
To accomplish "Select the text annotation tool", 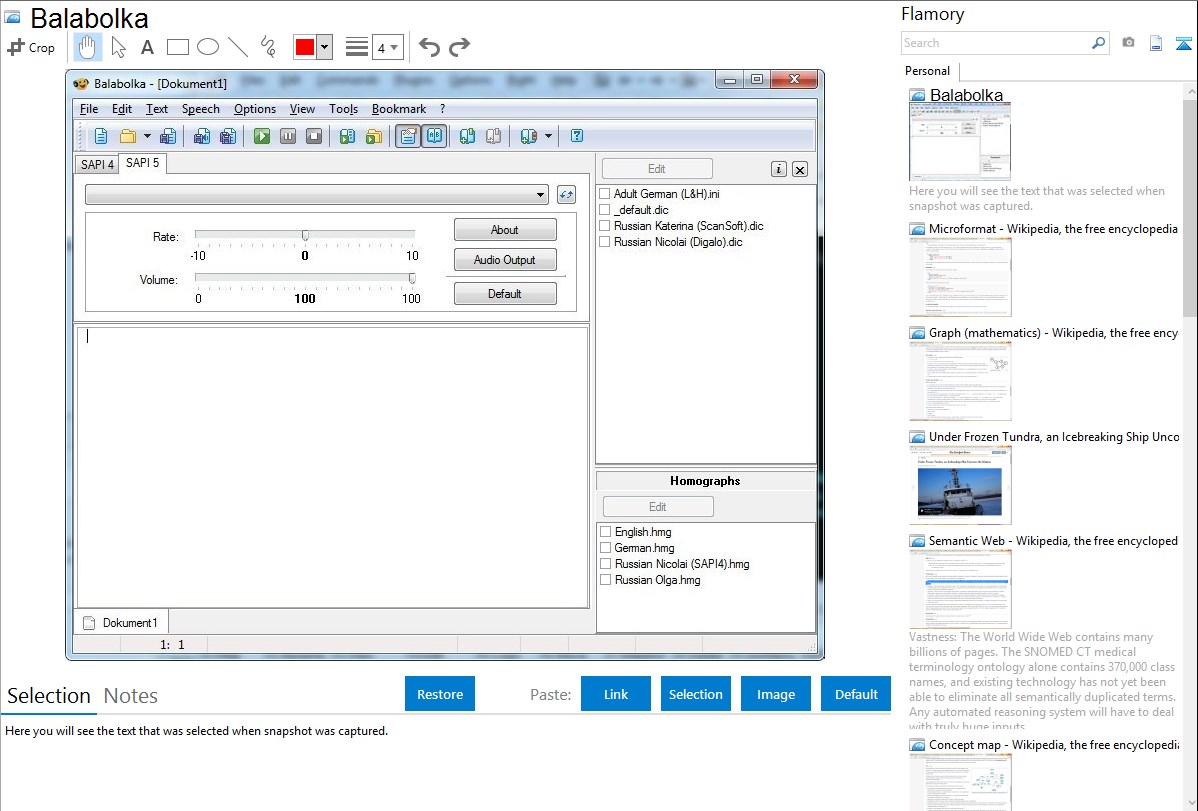I will (x=147, y=47).
